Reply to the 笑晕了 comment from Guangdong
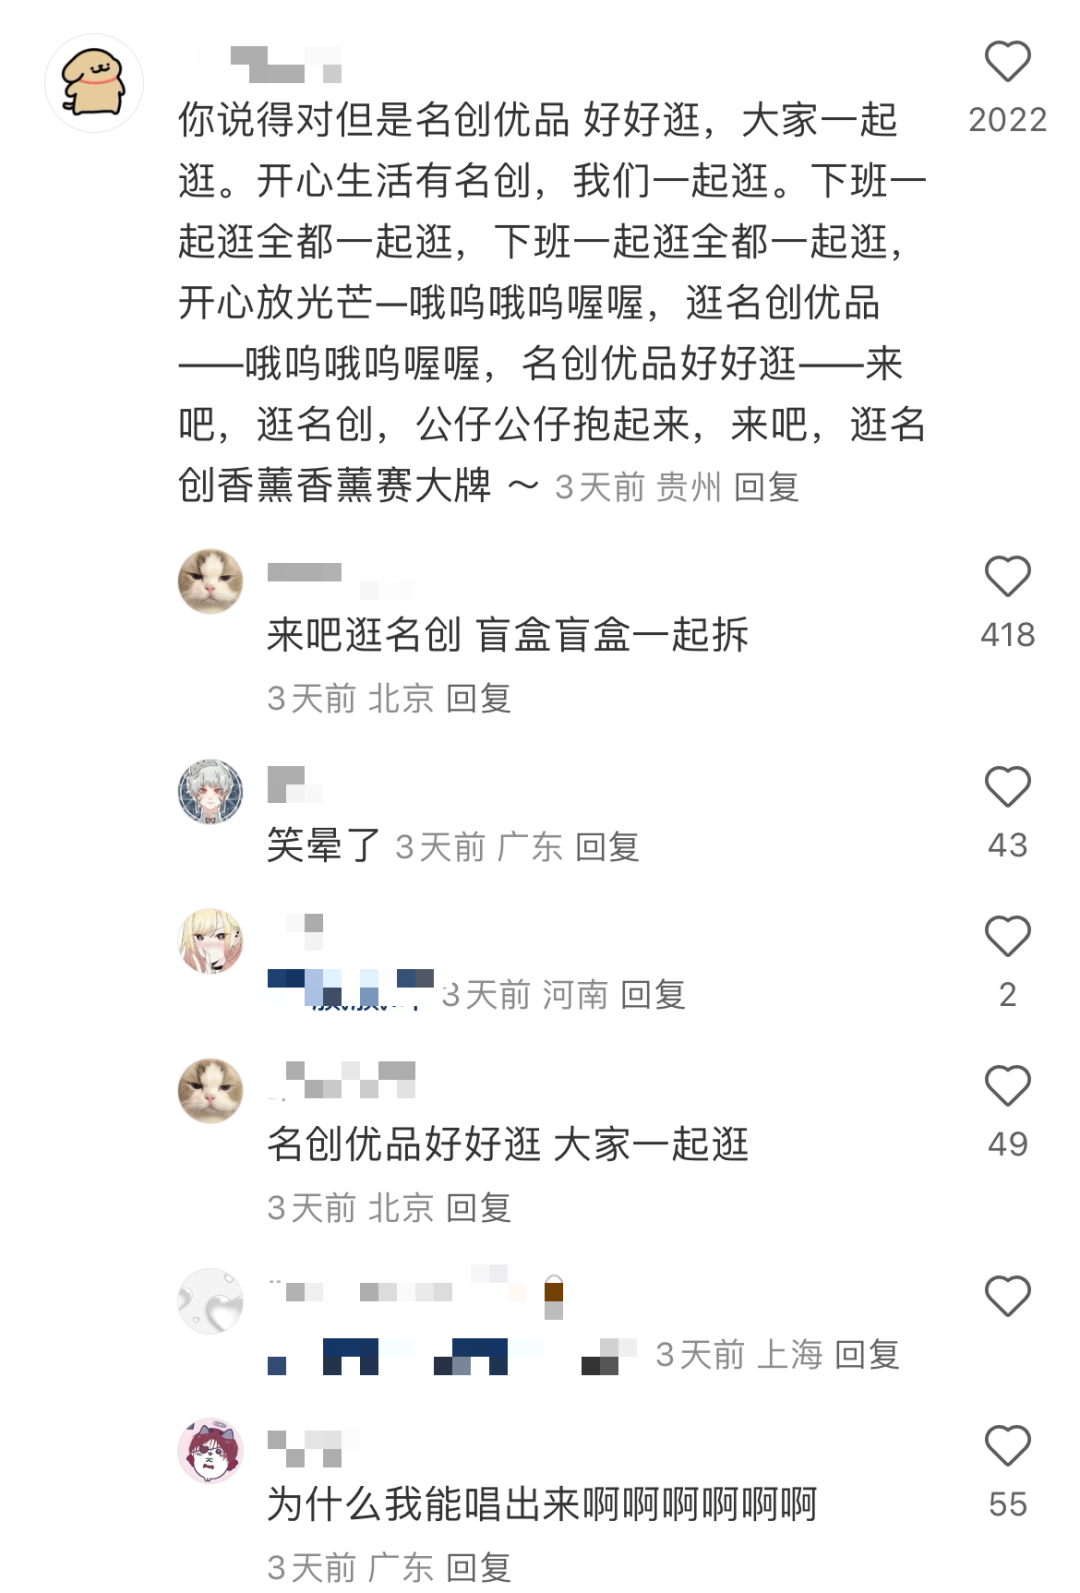This screenshot has width=1080, height=1593. [607, 847]
